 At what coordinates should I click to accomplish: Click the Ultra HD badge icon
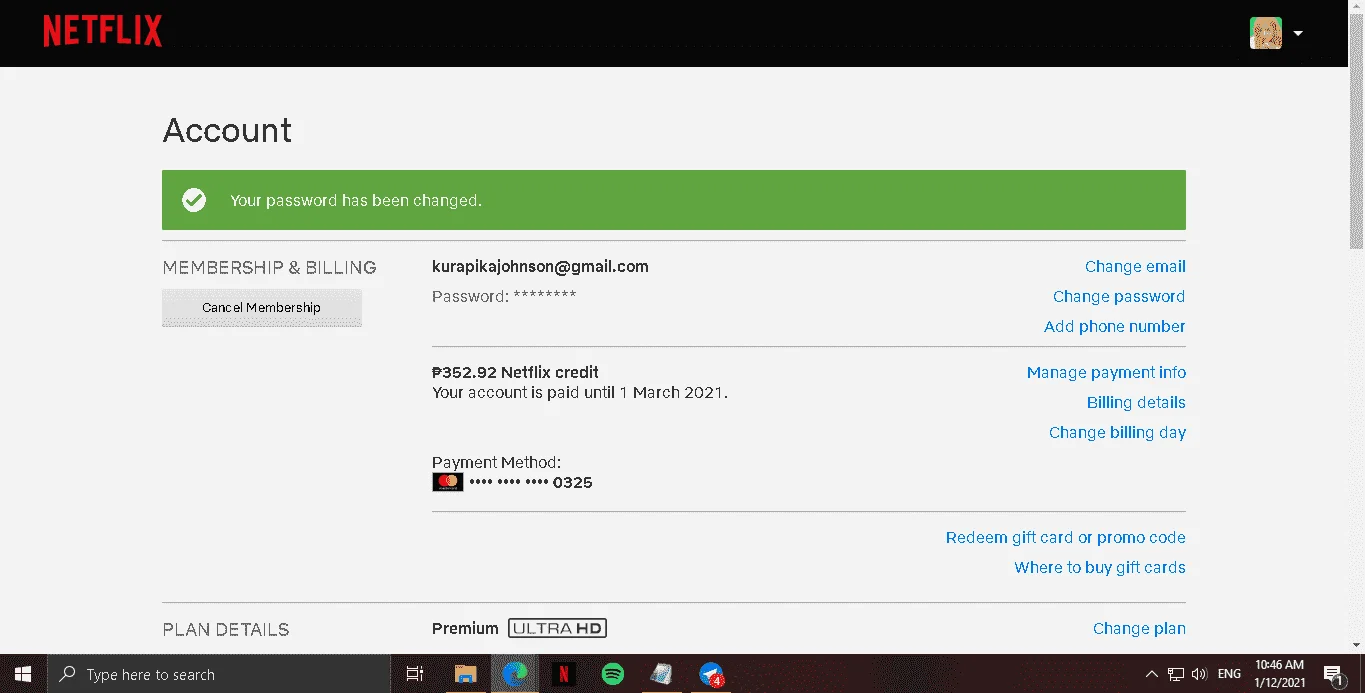pos(557,629)
